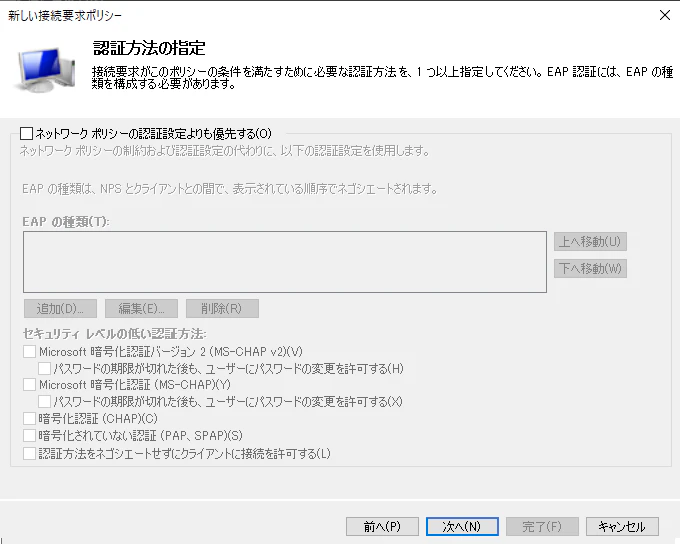The height and width of the screenshot is (544, 680).
Task: Click the 削除(R) button
Action: click(x=222, y=308)
